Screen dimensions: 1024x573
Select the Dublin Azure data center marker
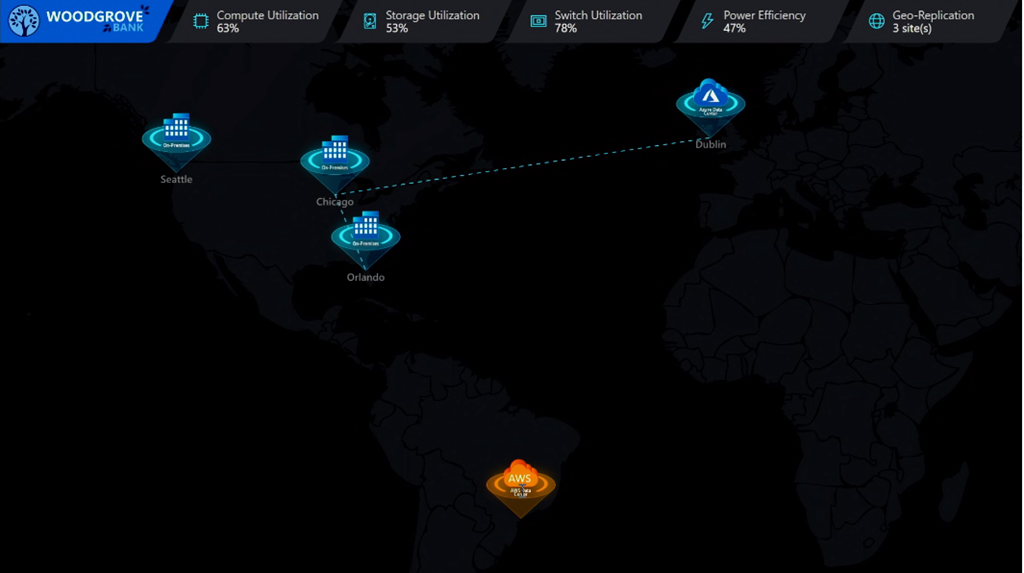pyautogui.click(x=711, y=106)
